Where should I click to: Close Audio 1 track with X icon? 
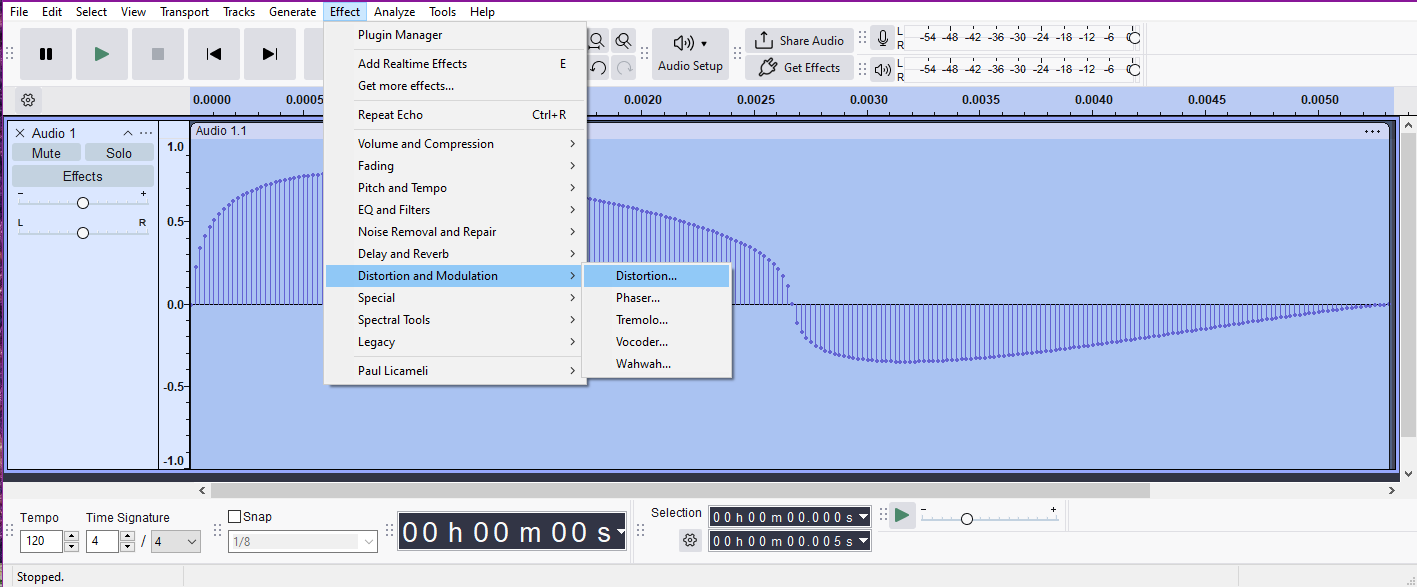point(20,133)
